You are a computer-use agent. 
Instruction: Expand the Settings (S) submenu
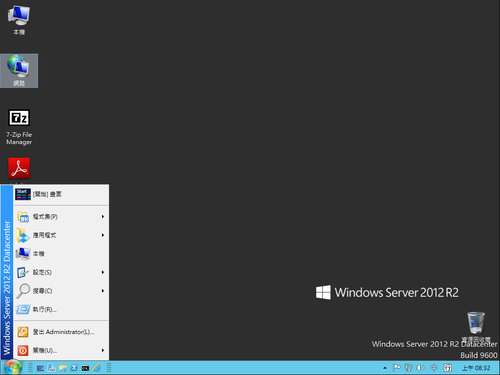click(x=61, y=272)
